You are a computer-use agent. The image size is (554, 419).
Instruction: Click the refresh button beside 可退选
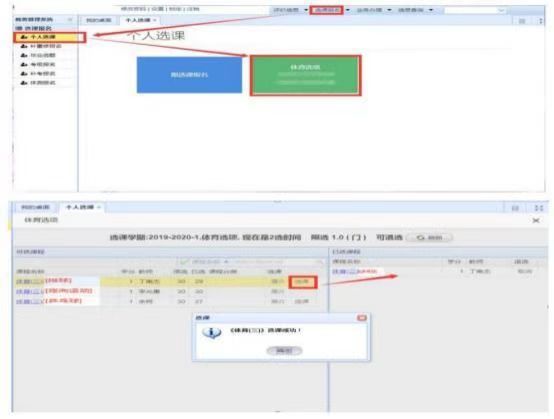429,237
